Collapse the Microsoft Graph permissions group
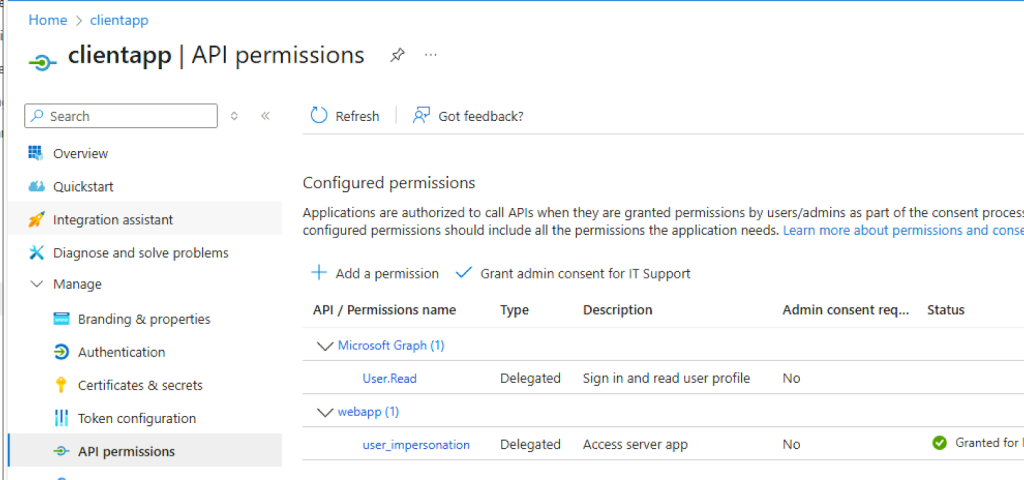1024x480 pixels. [x=323, y=345]
